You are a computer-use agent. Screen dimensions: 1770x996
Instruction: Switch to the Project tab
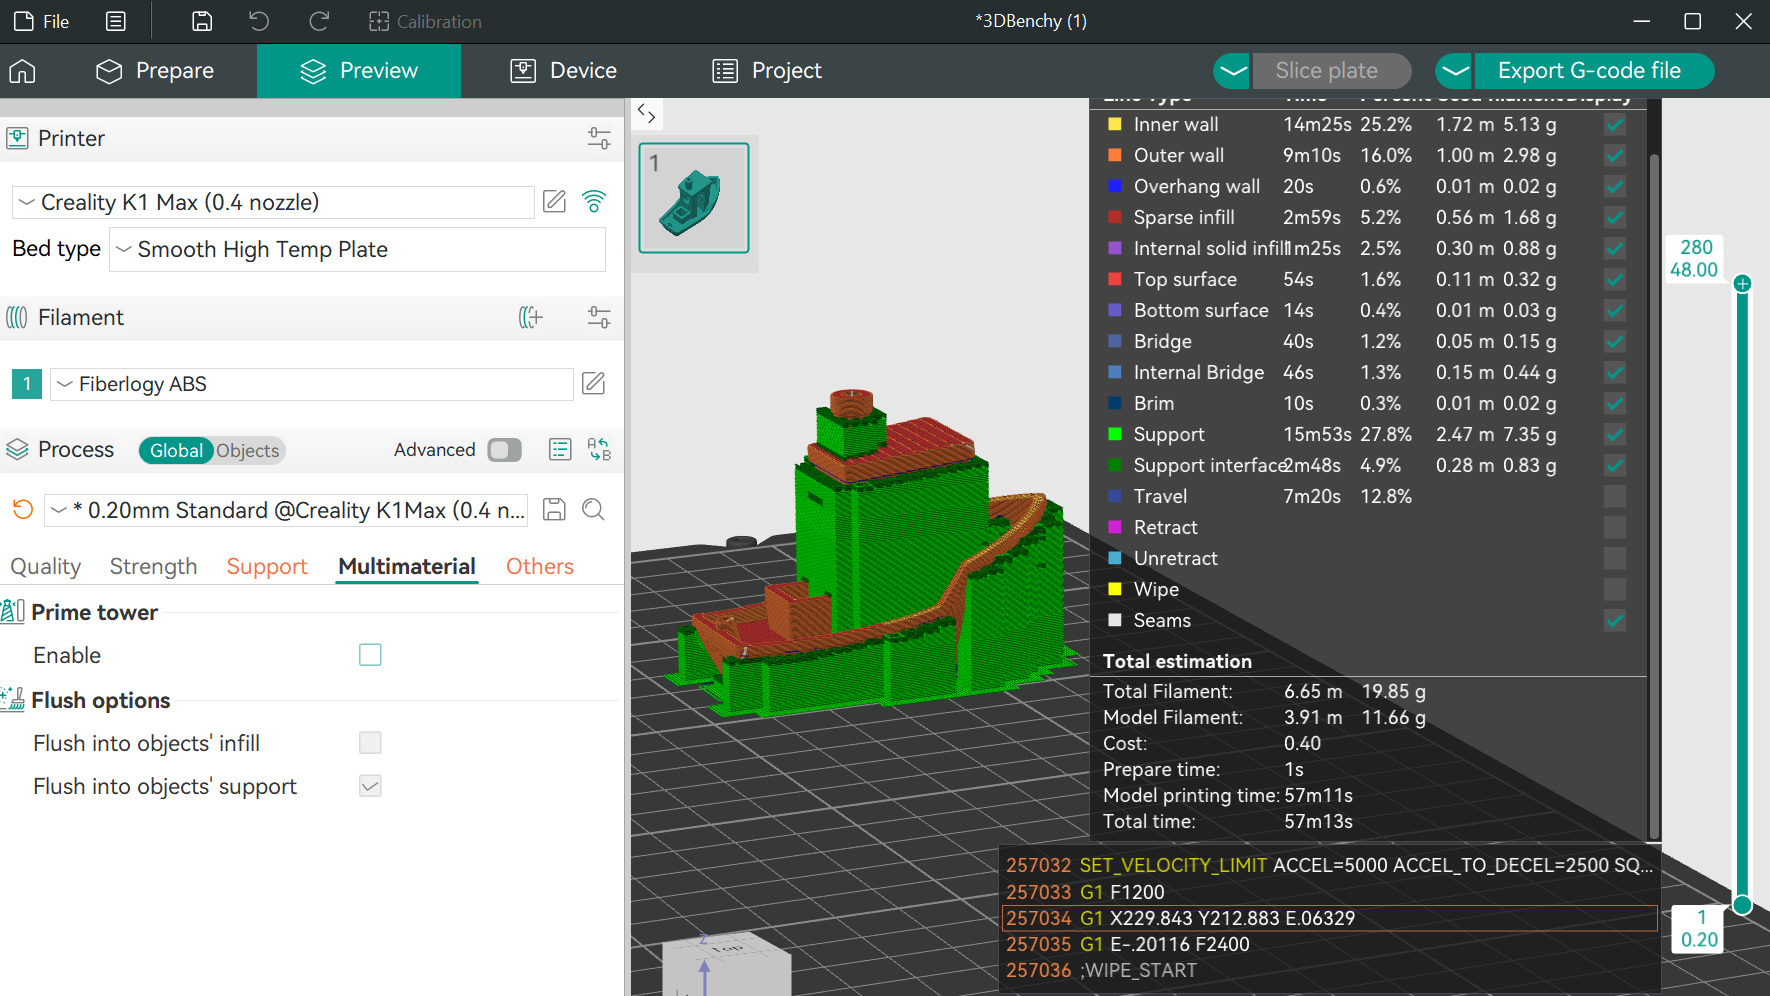pos(767,71)
